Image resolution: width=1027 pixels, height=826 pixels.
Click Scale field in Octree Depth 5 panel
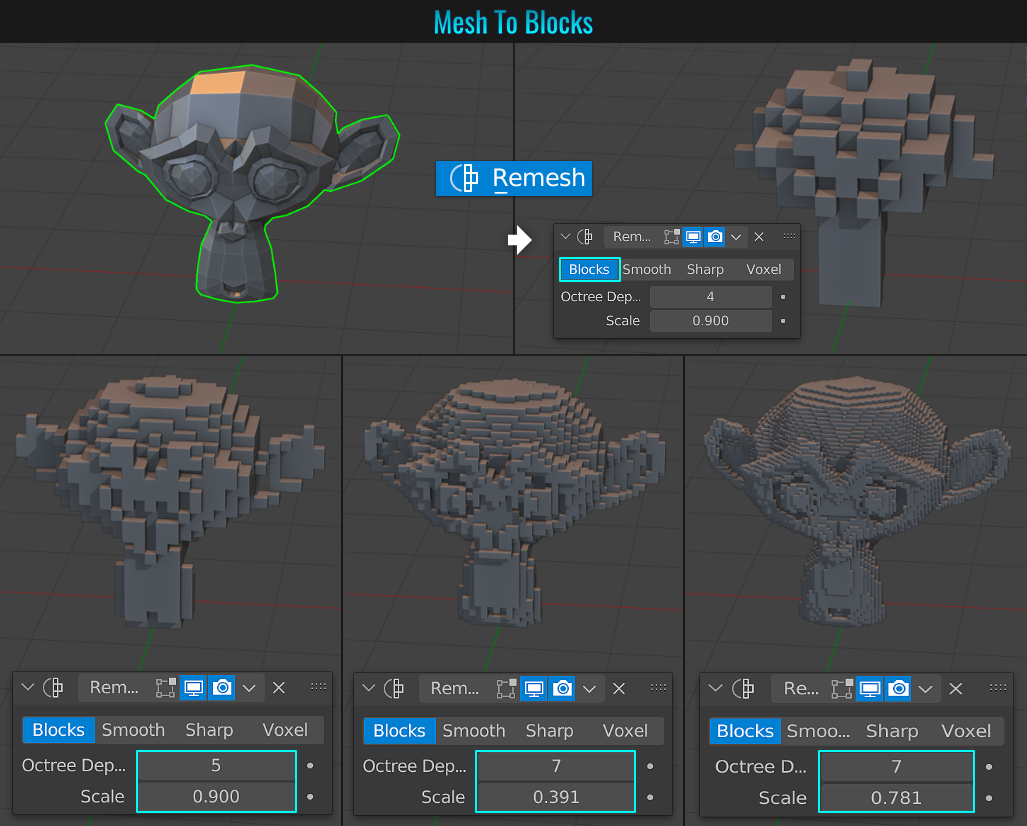[216, 797]
